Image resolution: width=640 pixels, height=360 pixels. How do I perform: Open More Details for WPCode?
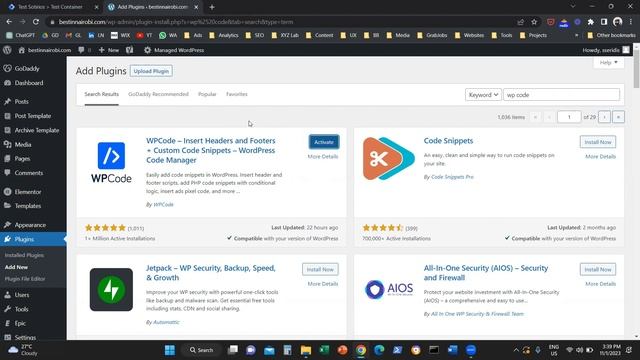pos(323,157)
